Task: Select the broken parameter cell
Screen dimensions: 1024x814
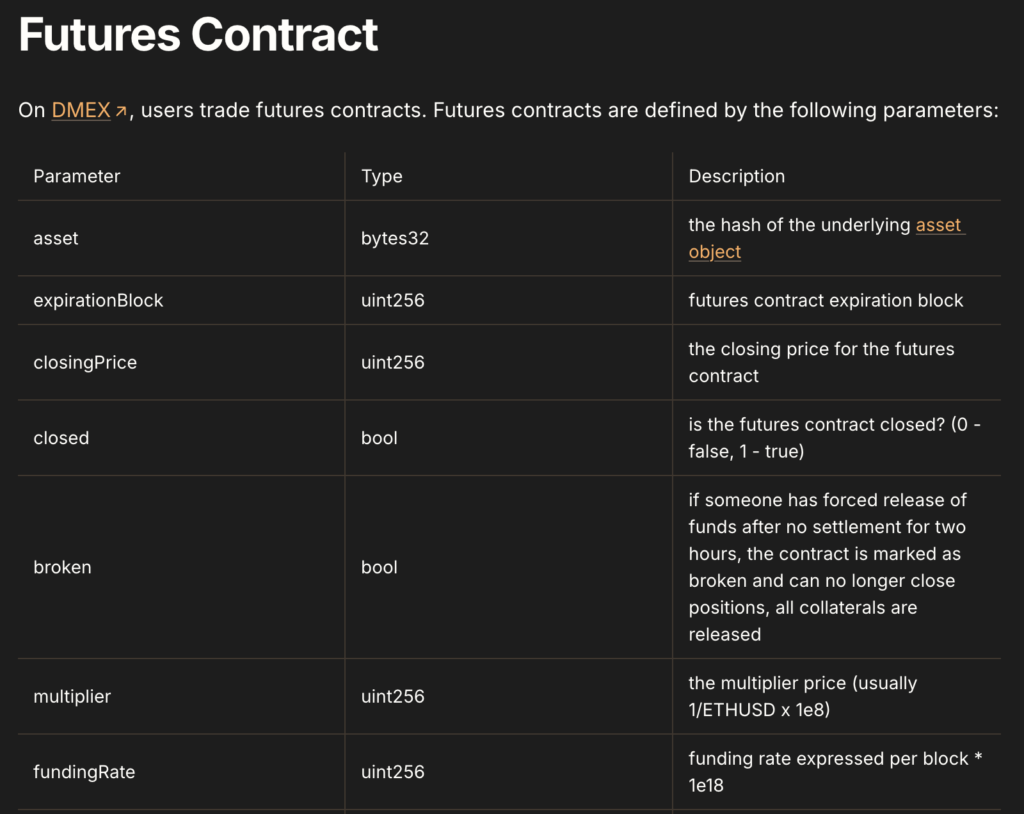Action: point(62,567)
